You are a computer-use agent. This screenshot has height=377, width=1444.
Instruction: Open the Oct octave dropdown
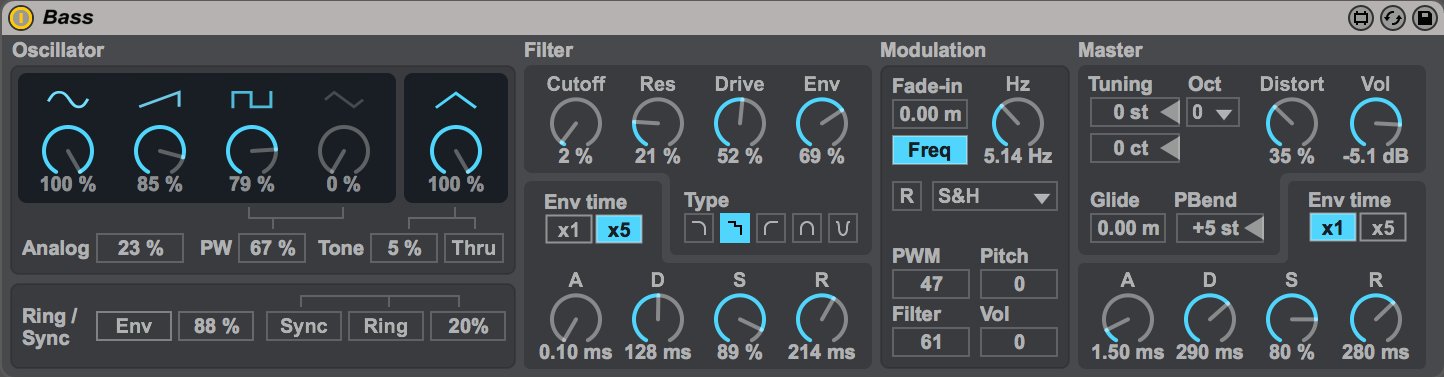[1213, 113]
